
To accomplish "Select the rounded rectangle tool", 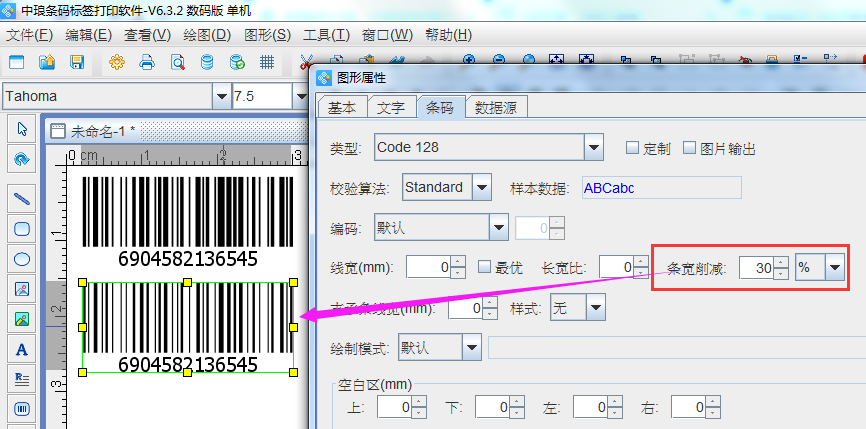I will (x=21, y=228).
